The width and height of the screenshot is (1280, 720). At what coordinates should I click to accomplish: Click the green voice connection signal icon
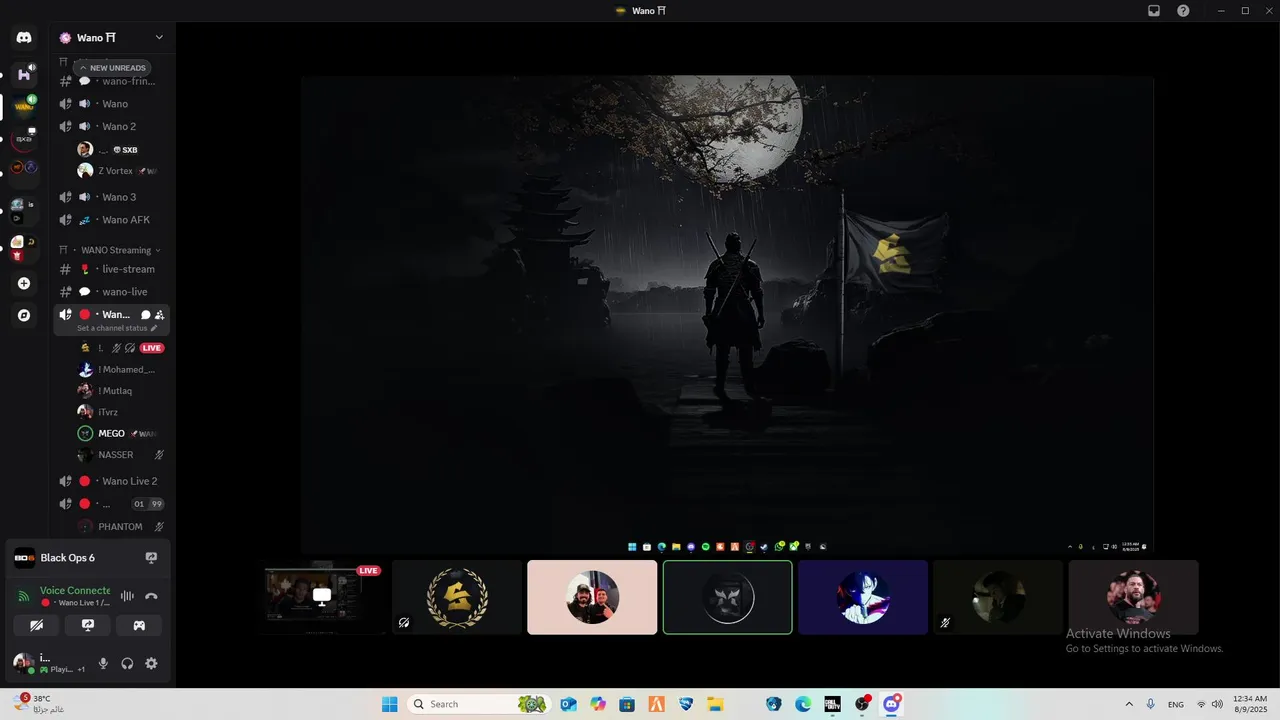(24, 596)
